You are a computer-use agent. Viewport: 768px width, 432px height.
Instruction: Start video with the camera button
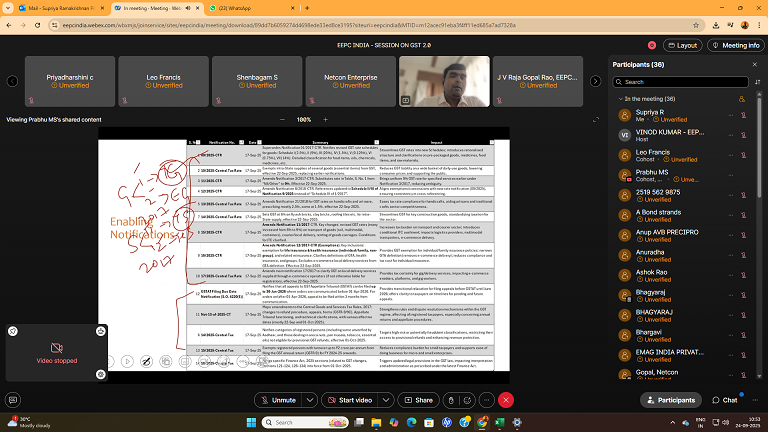(353, 400)
